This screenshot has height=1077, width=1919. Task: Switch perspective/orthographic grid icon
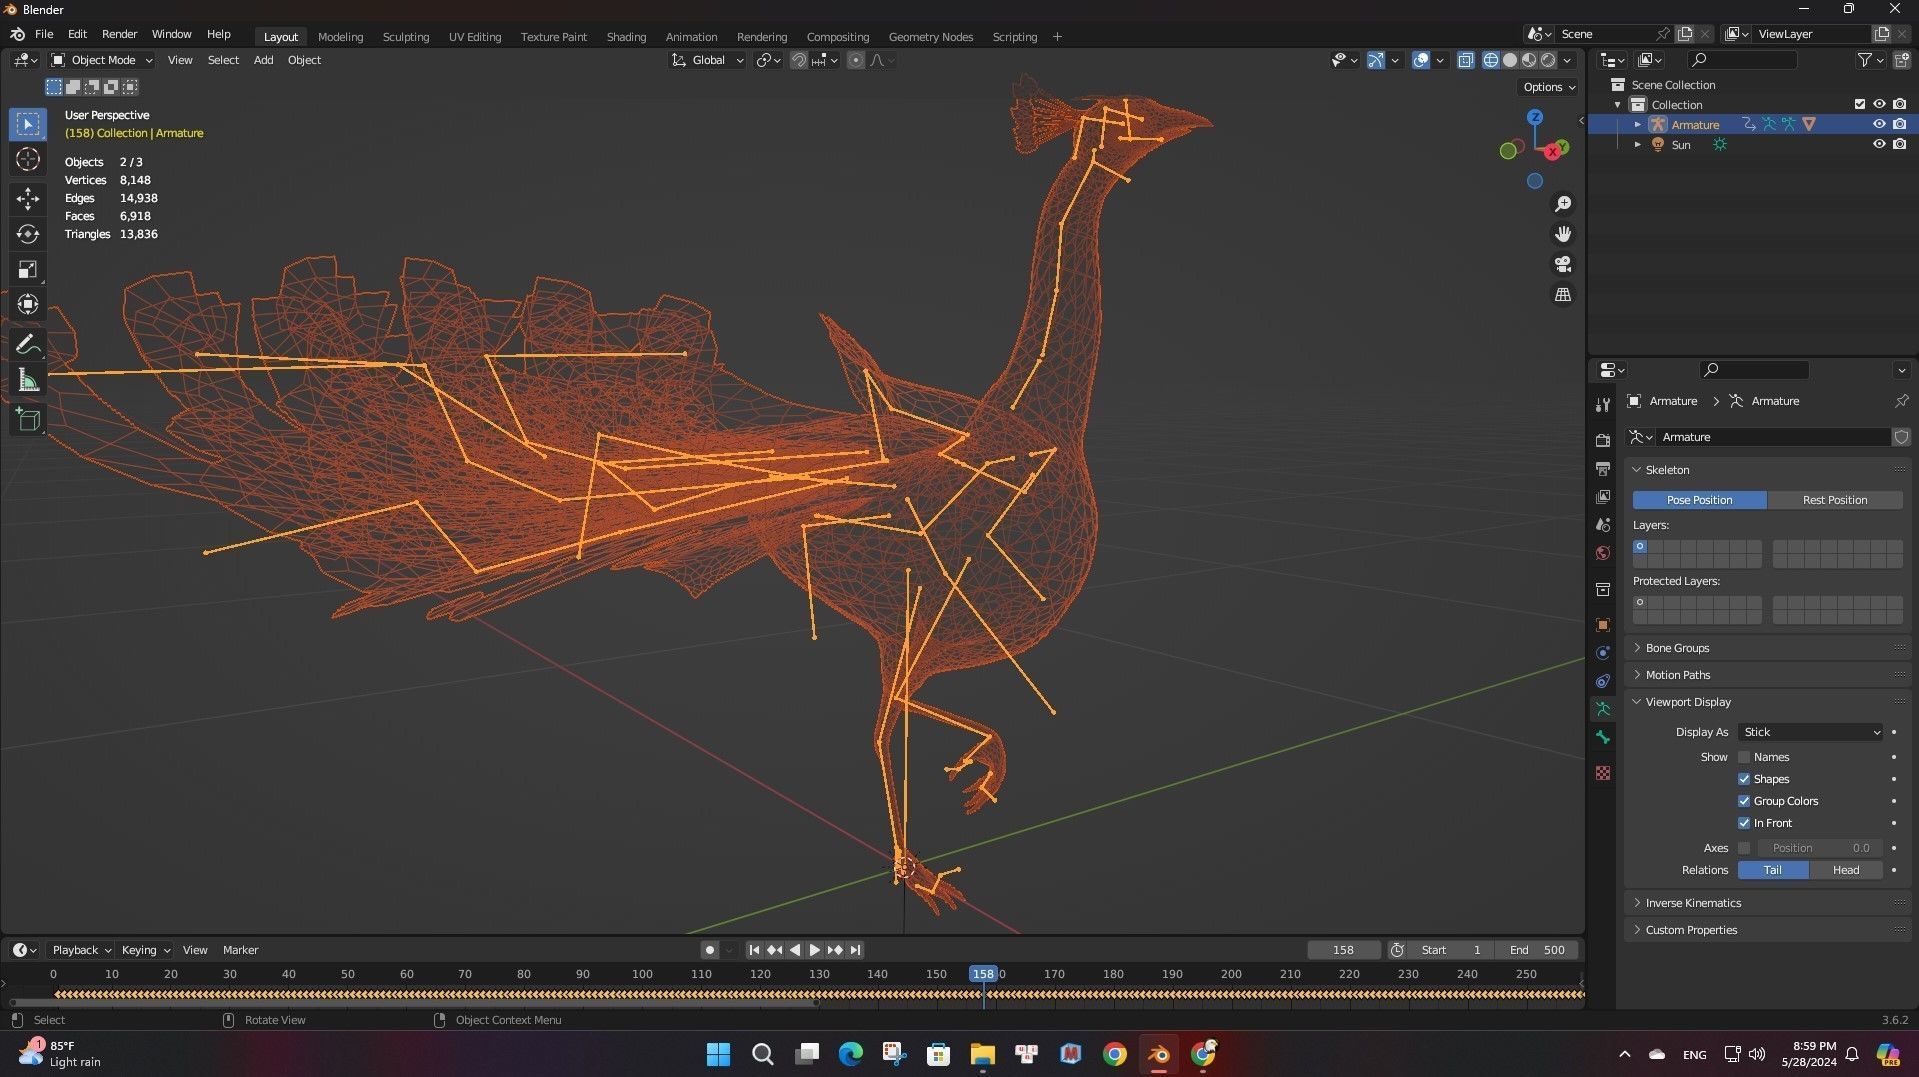pos(1562,294)
